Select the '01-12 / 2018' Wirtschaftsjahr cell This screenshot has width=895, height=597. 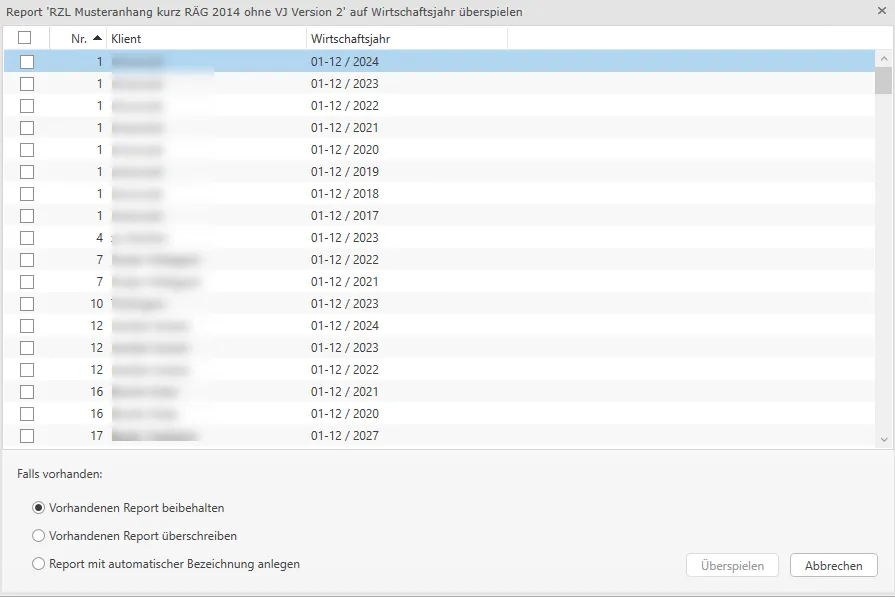click(x=345, y=193)
